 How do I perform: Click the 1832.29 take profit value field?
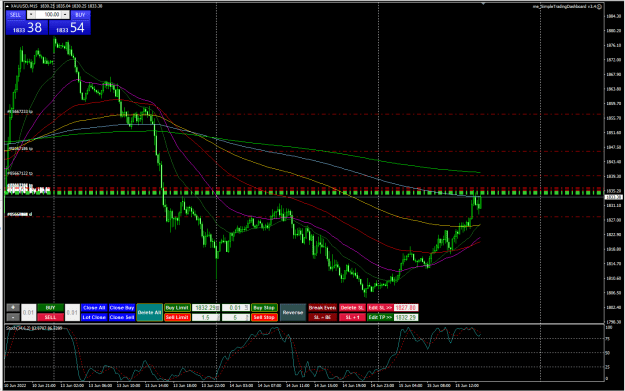[x=406, y=317]
